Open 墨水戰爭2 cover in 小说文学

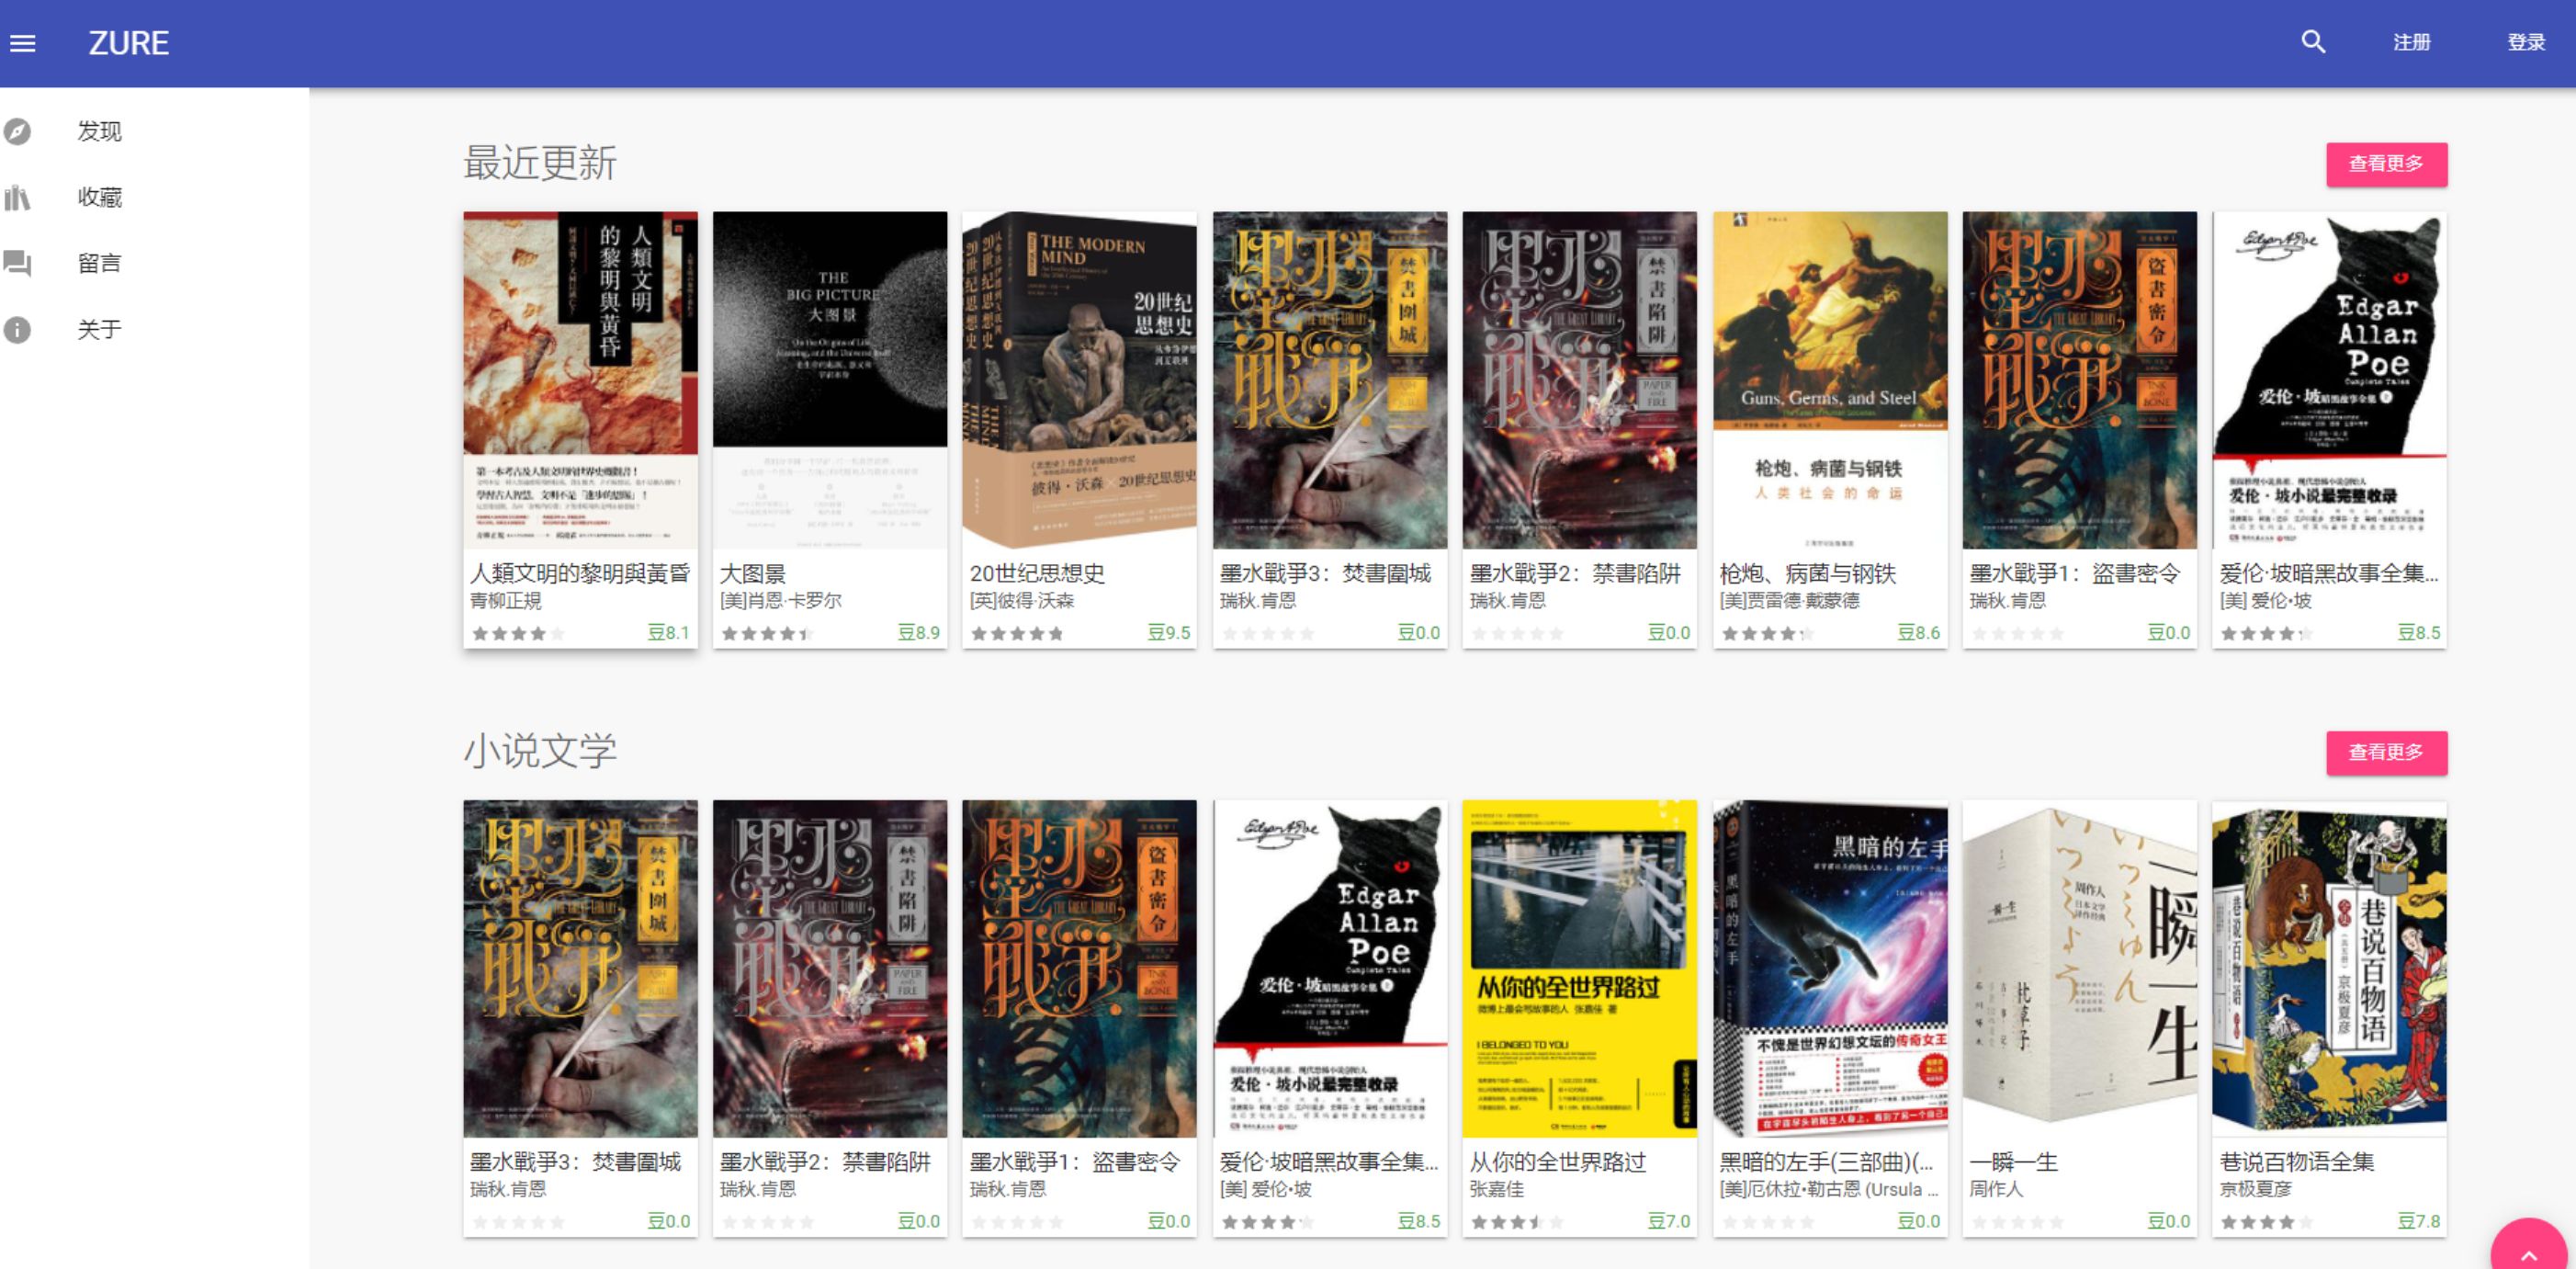pos(830,968)
